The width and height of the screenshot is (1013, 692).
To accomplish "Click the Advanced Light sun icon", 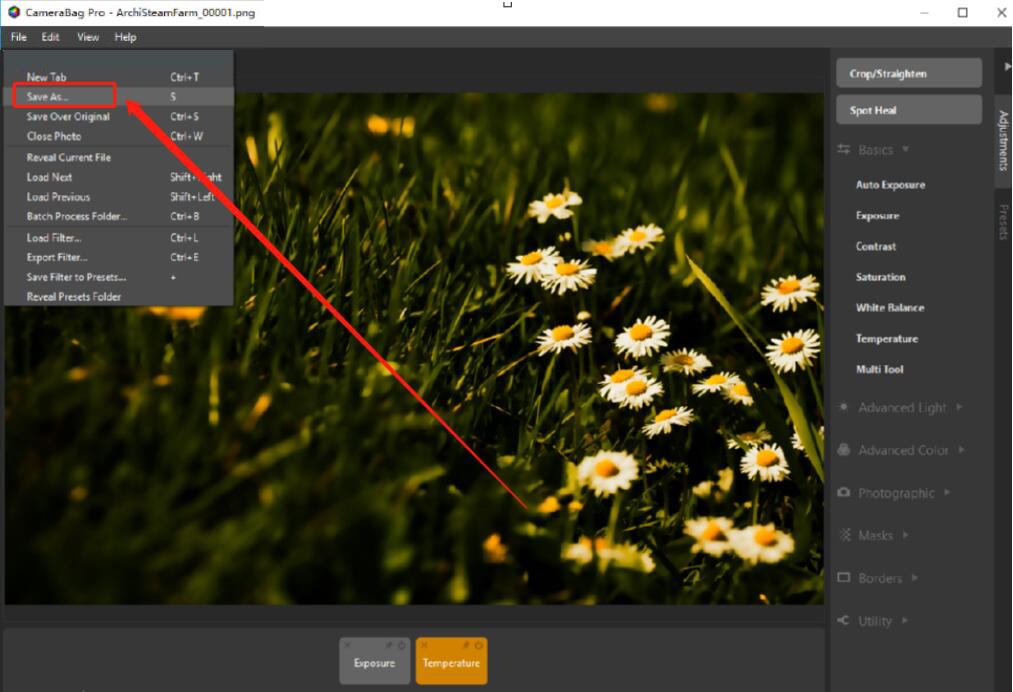I will point(844,407).
